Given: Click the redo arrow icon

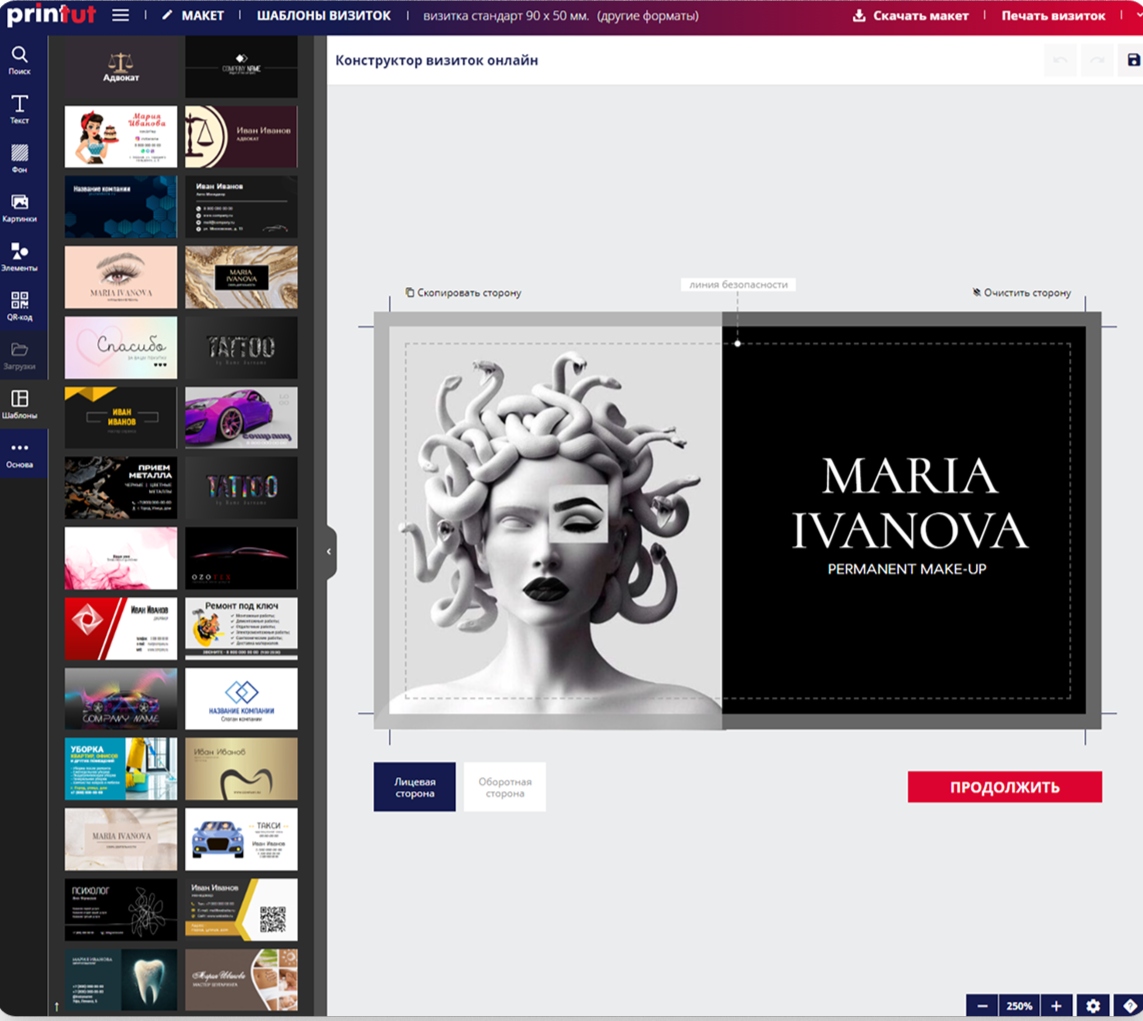Looking at the screenshot, I should coord(1096,60).
